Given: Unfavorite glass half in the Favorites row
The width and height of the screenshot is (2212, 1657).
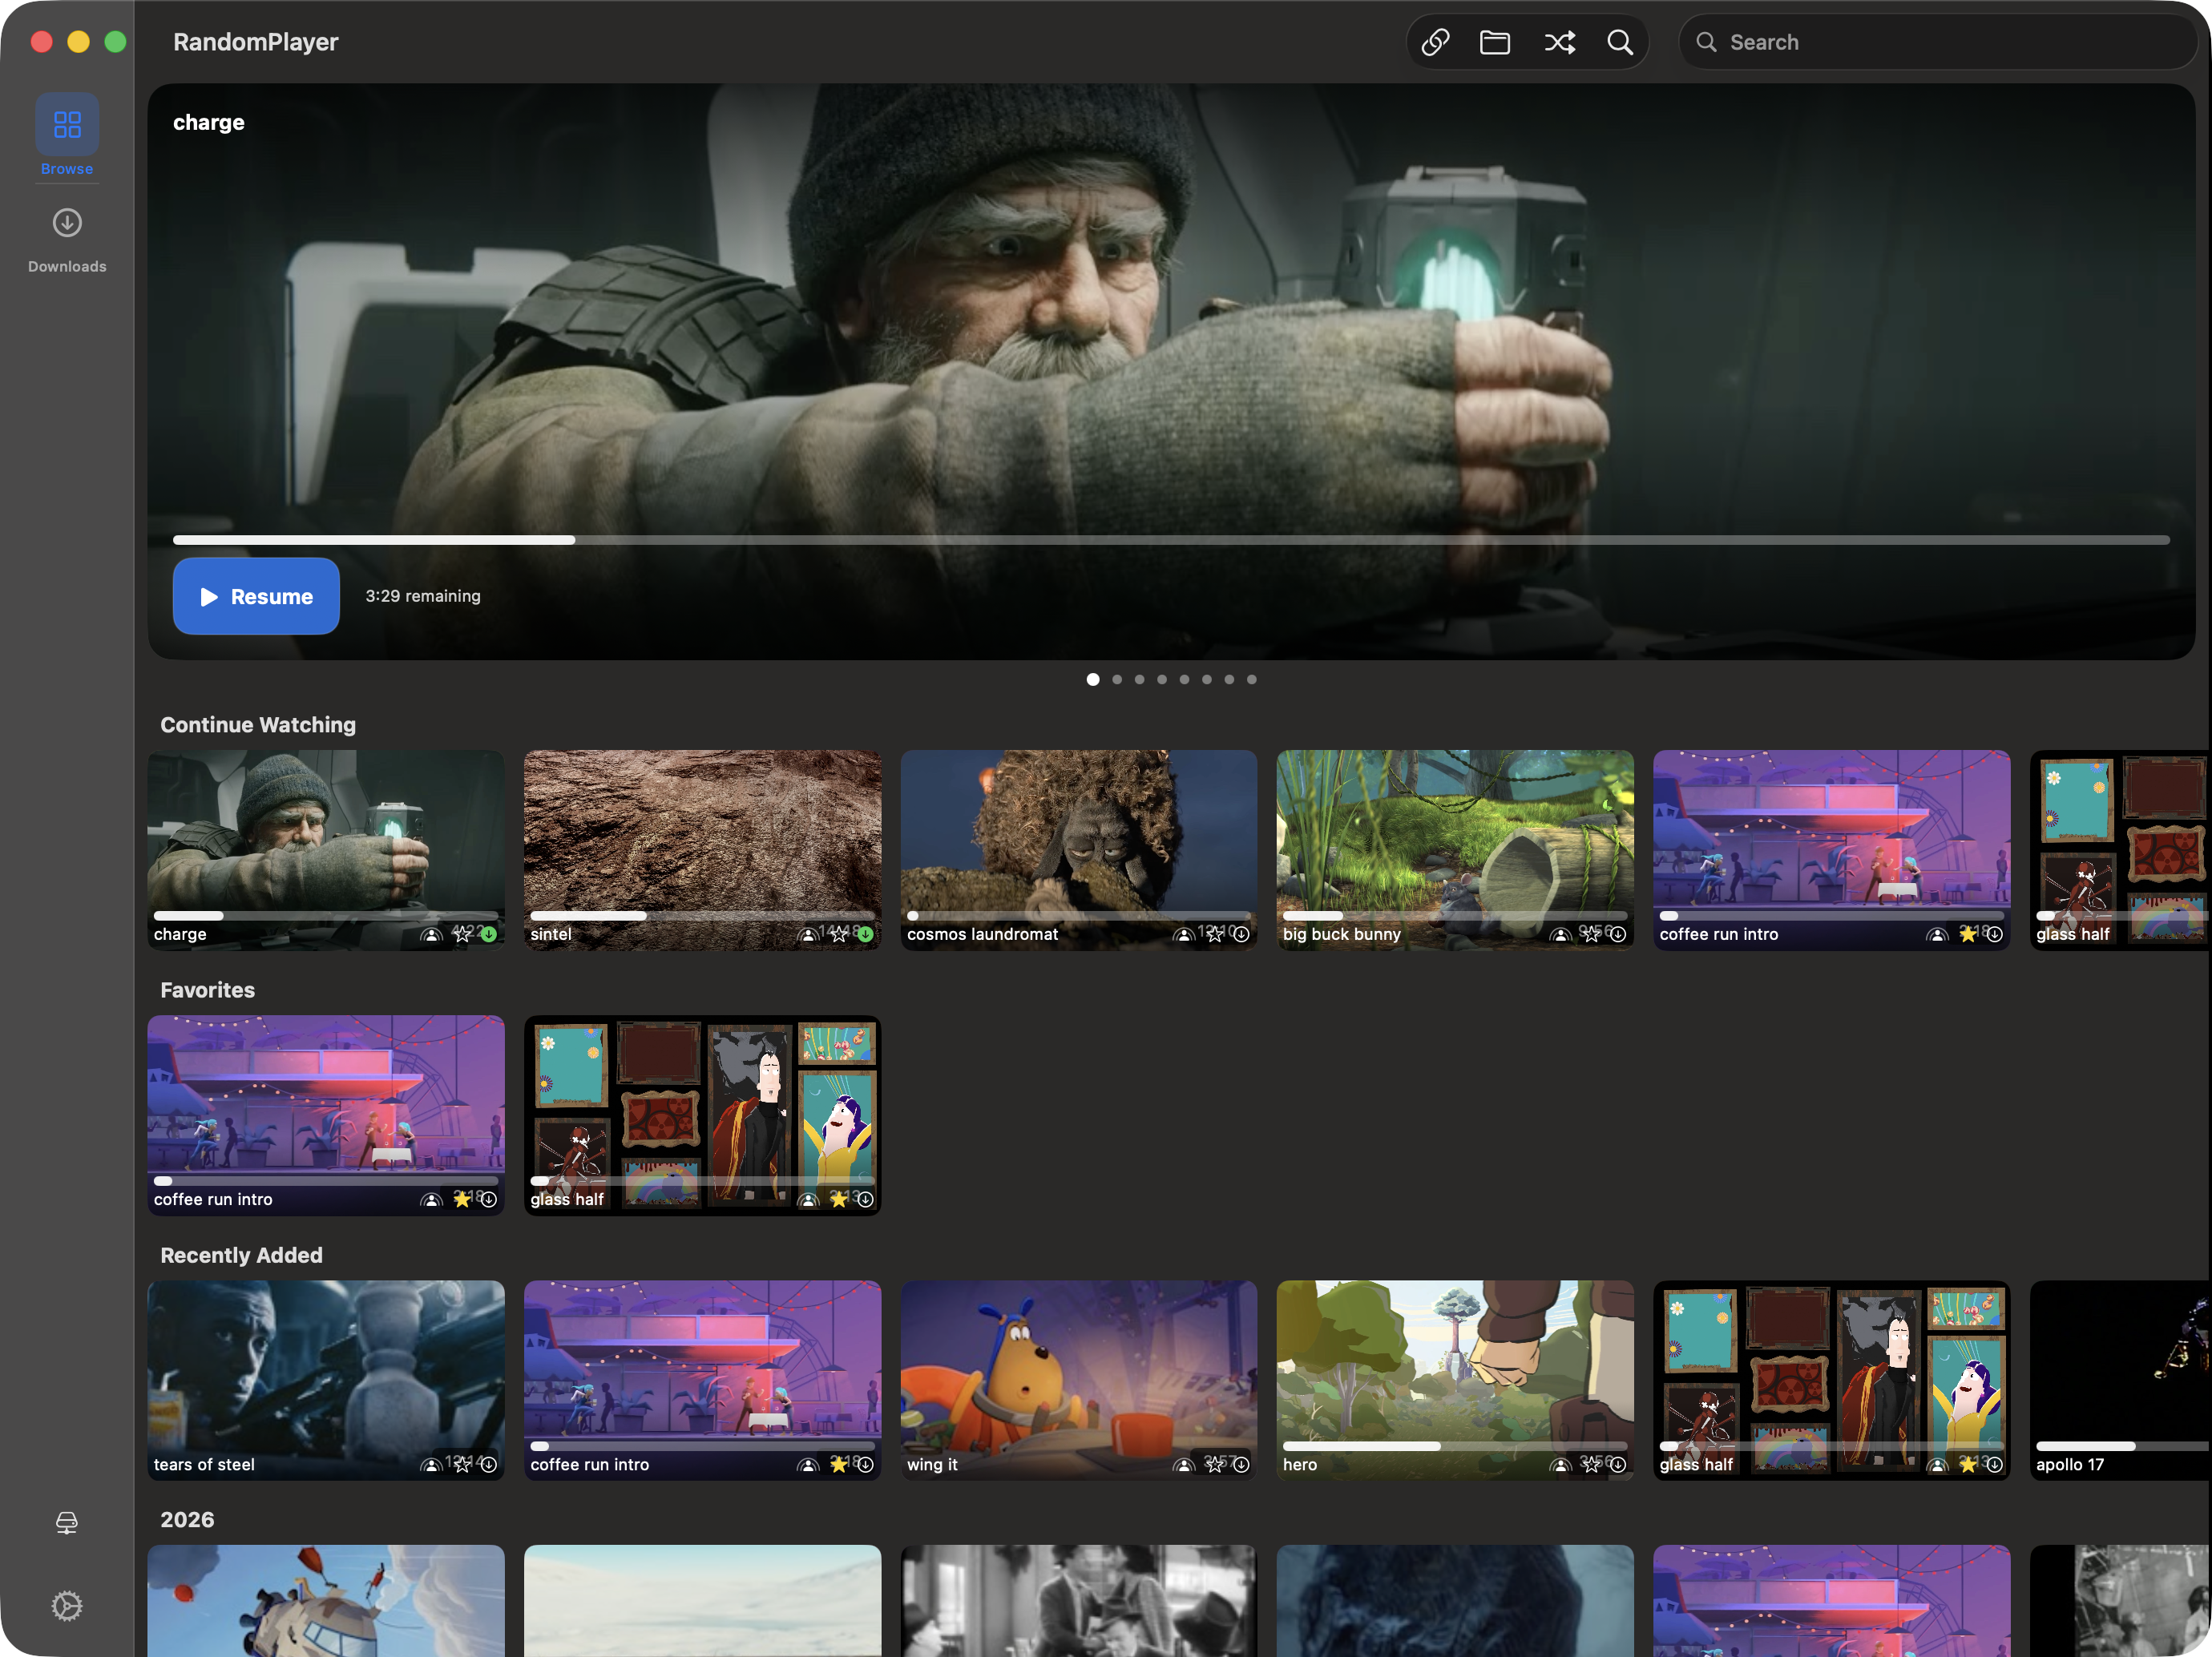Looking at the screenshot, I should coord(839,1199).
